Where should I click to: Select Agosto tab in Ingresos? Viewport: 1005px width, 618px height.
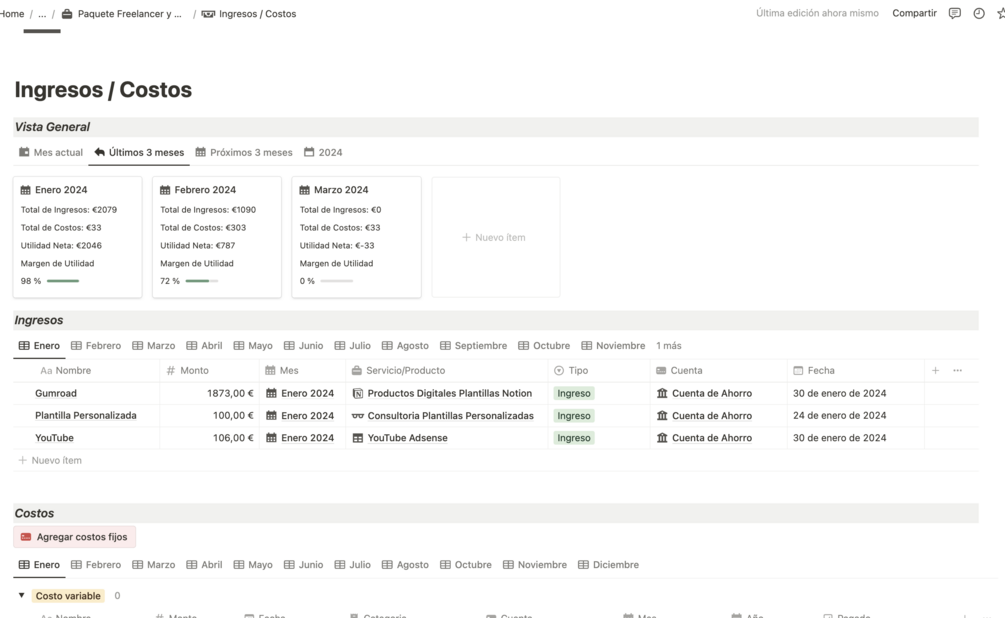(405, 346)
